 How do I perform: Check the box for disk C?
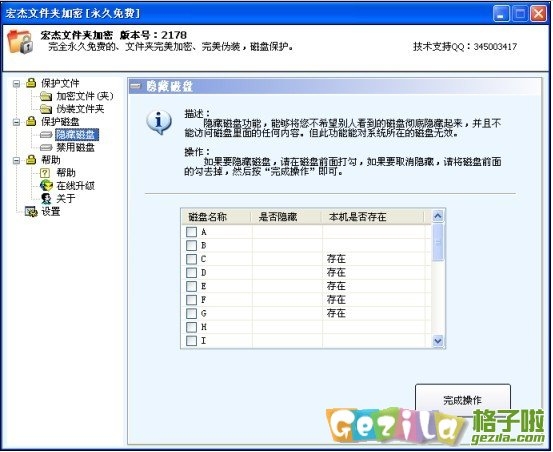(191, 259)
